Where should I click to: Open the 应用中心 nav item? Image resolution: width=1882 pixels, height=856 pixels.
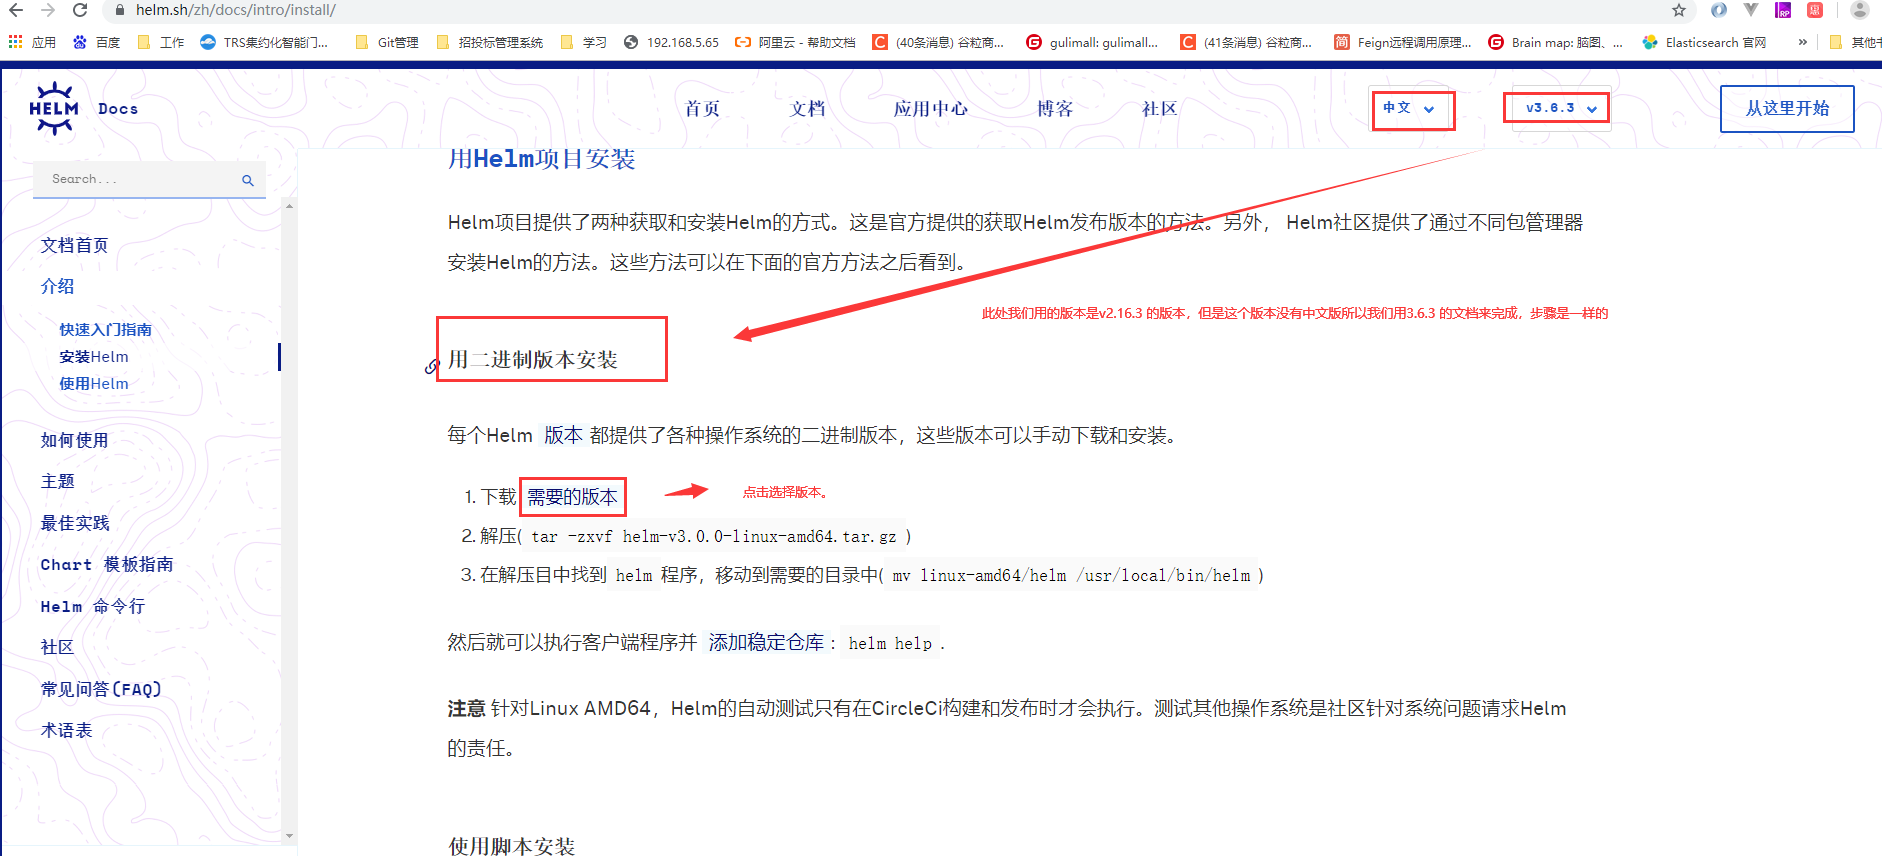(931, 108)
